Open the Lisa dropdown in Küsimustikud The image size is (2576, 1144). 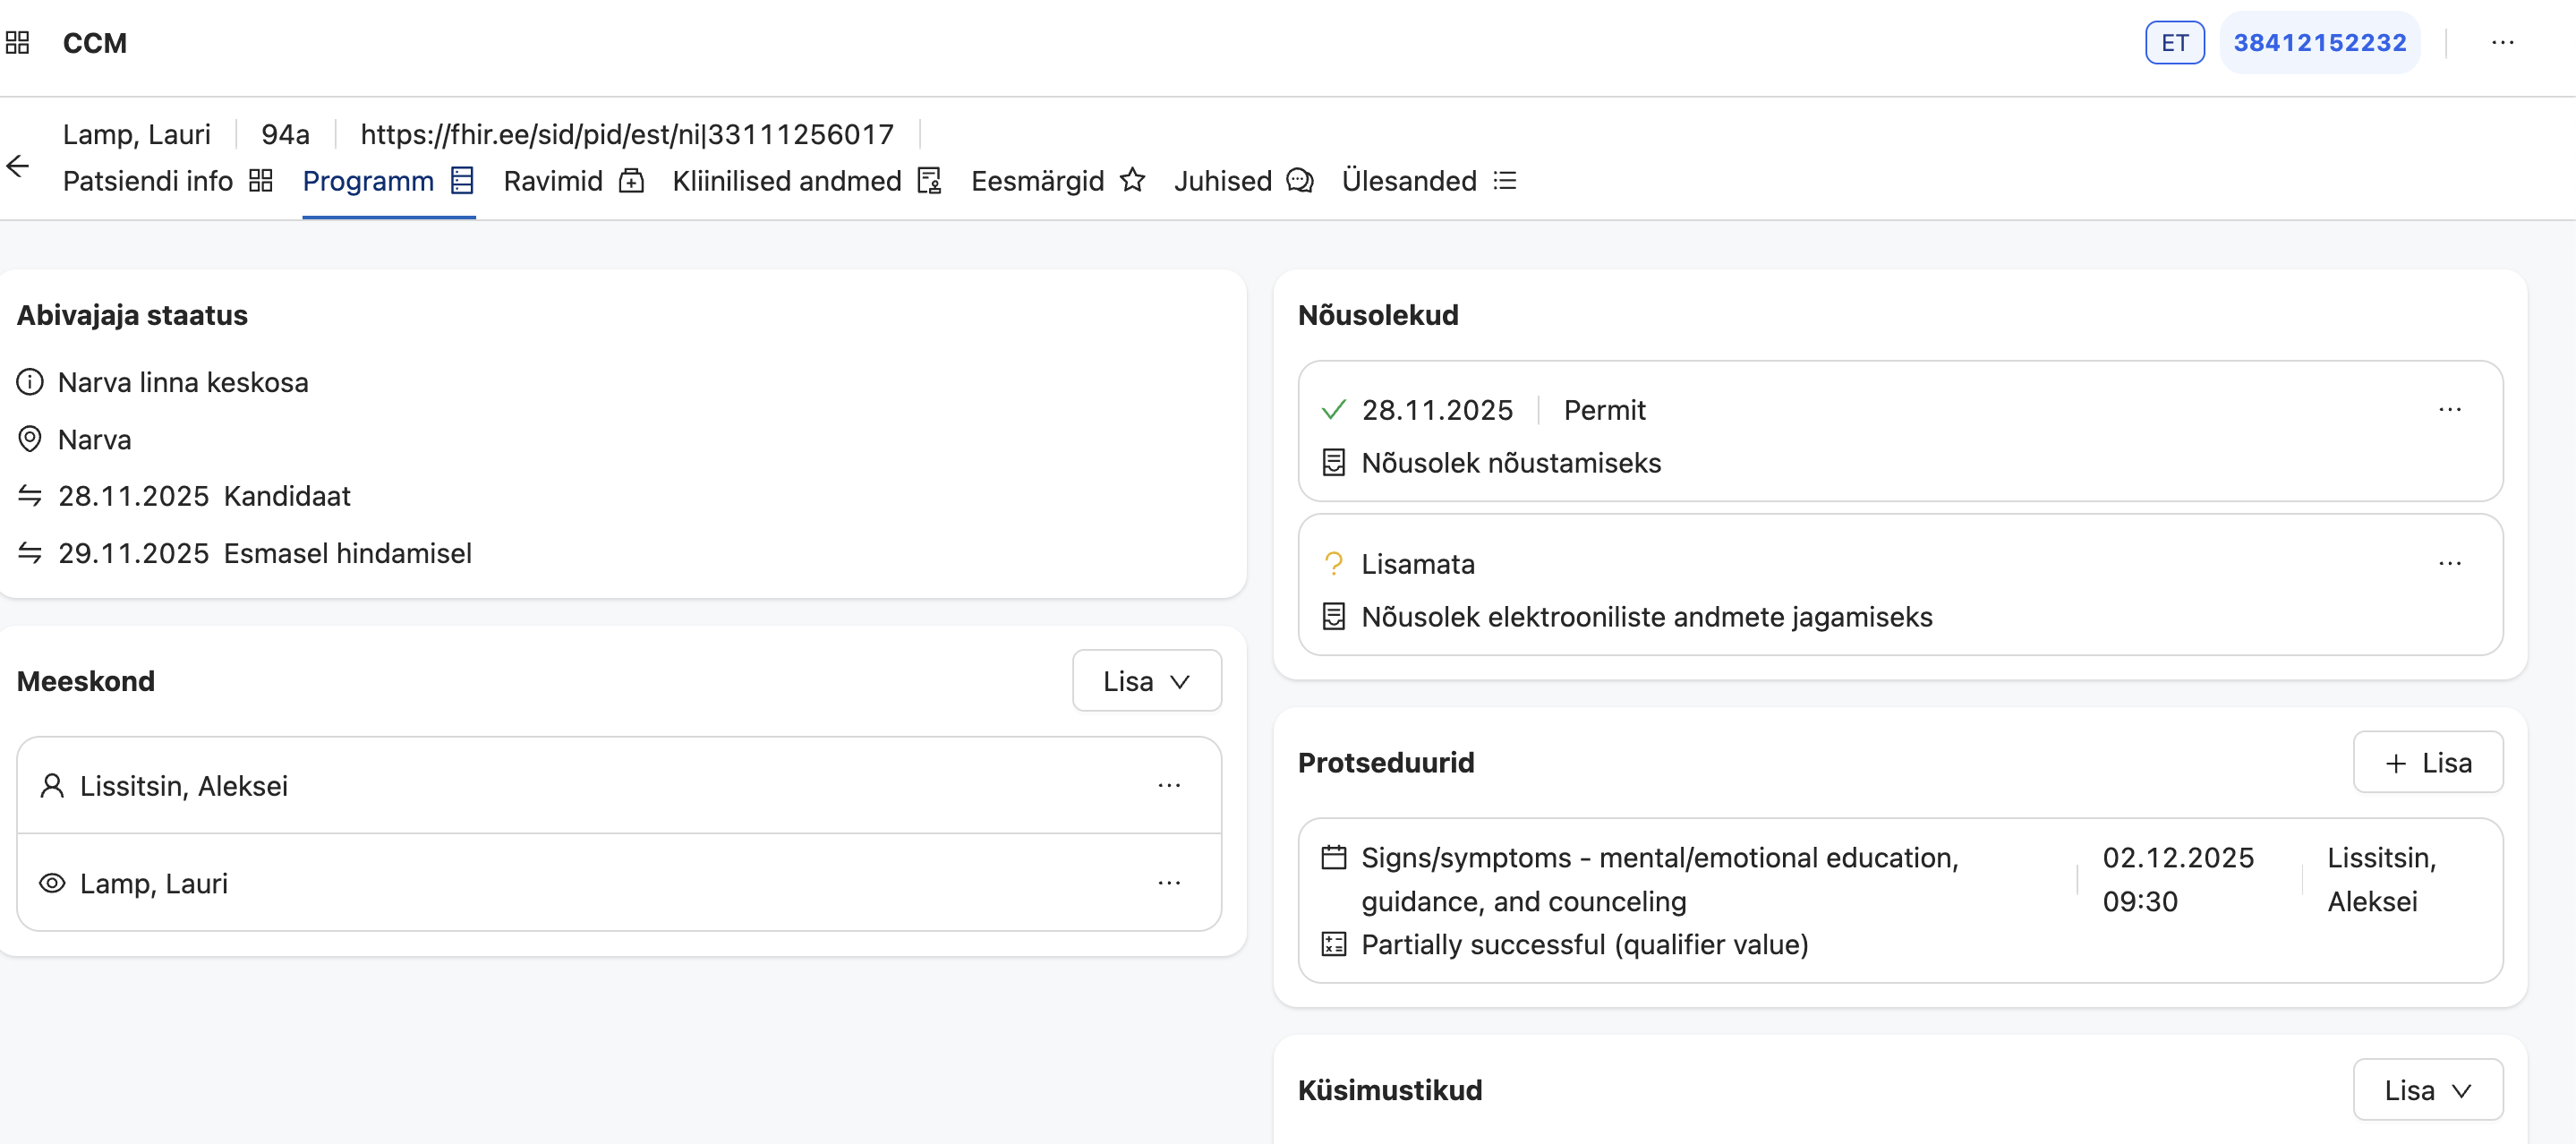click(x=2428, y=1089)
